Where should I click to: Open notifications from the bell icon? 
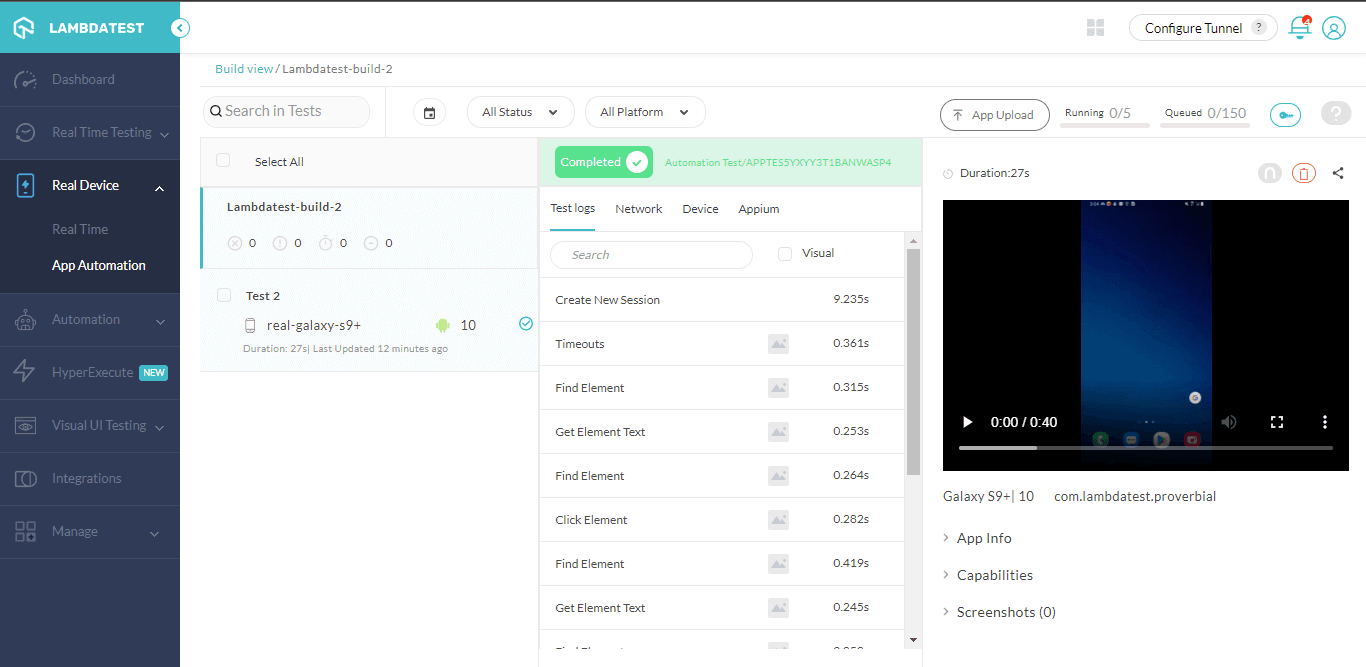(x=1299, y=27)
